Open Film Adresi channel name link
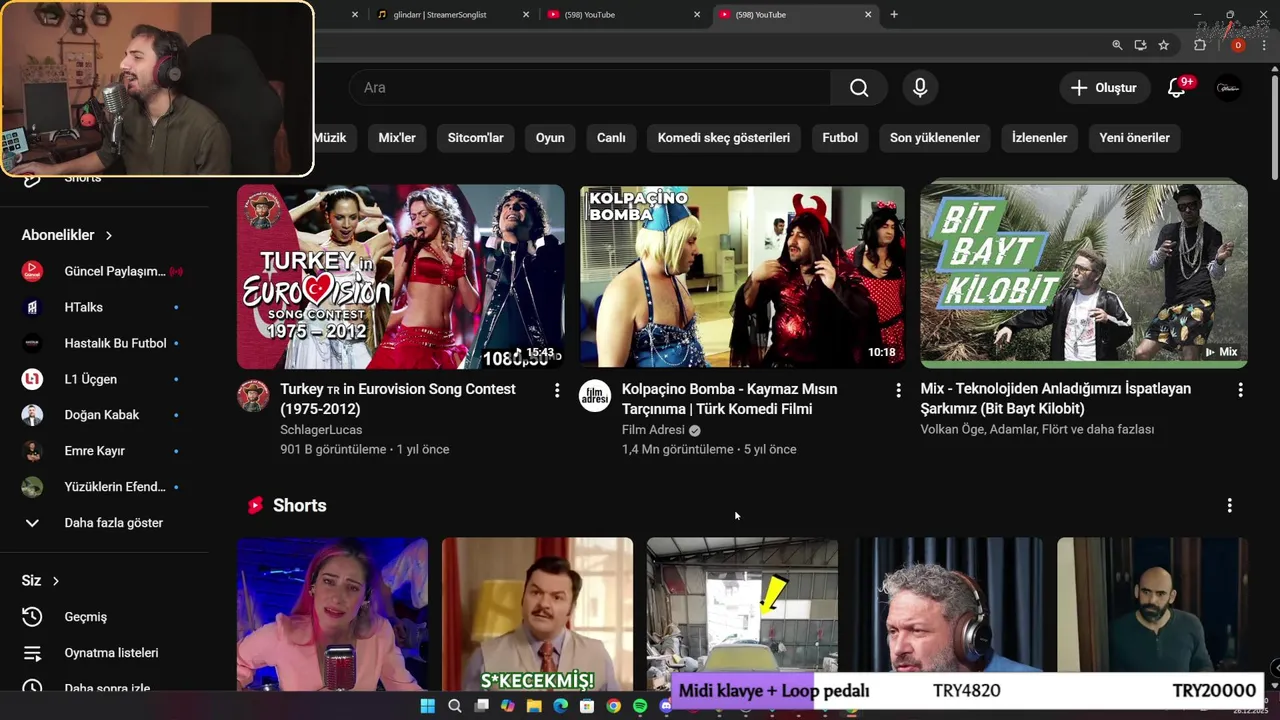The width and height of the screenshot is (1280, 720). pyautogui.click(x=653, y=430)
